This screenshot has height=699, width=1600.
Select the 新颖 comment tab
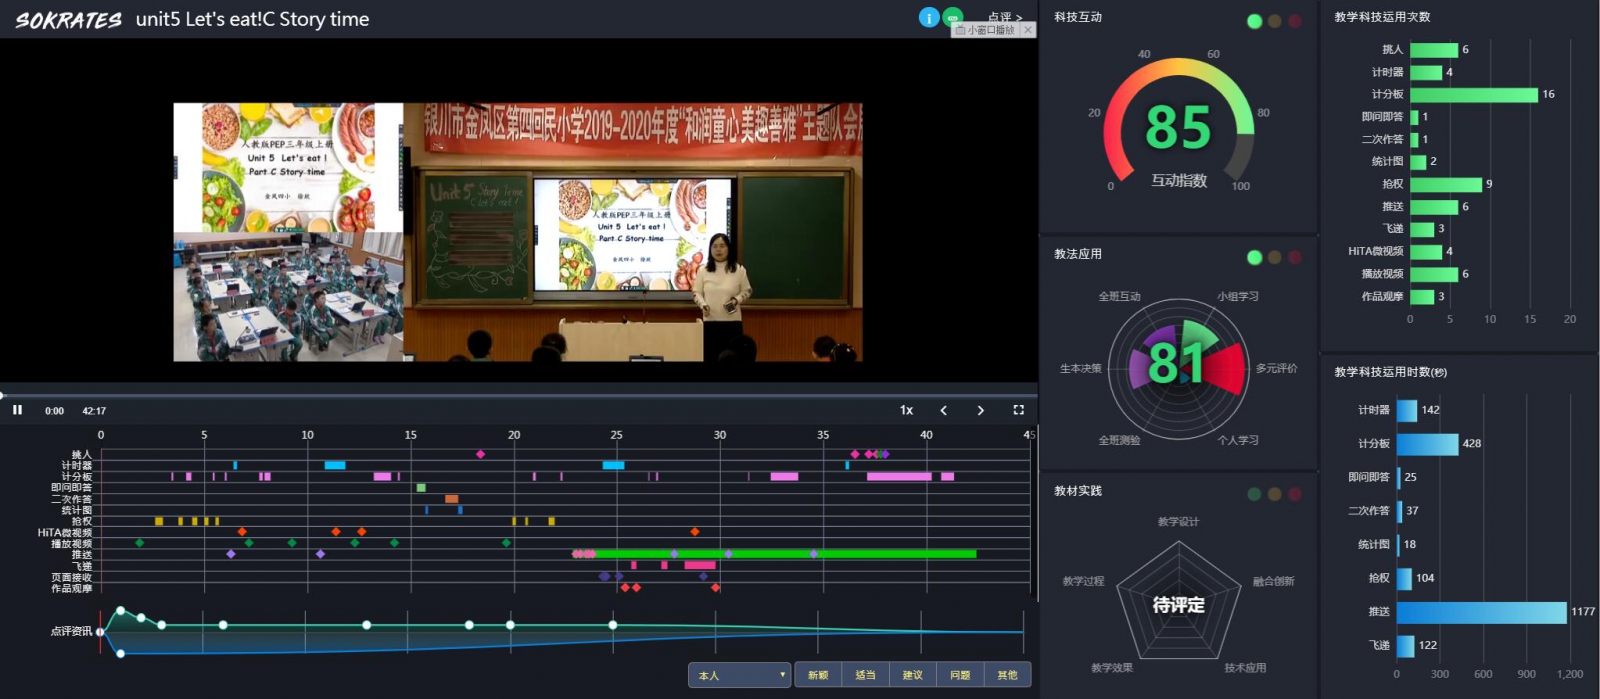pos(818,675)
